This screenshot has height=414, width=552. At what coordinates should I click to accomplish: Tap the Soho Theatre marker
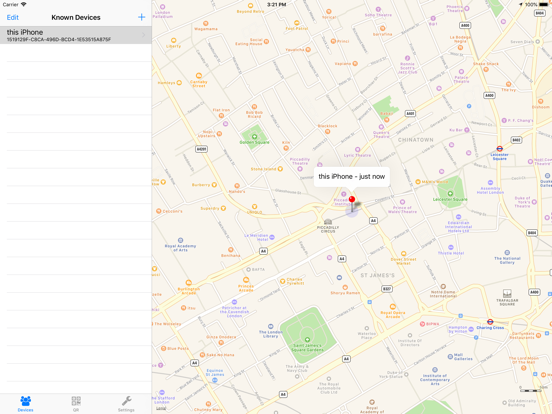(378, 10)
